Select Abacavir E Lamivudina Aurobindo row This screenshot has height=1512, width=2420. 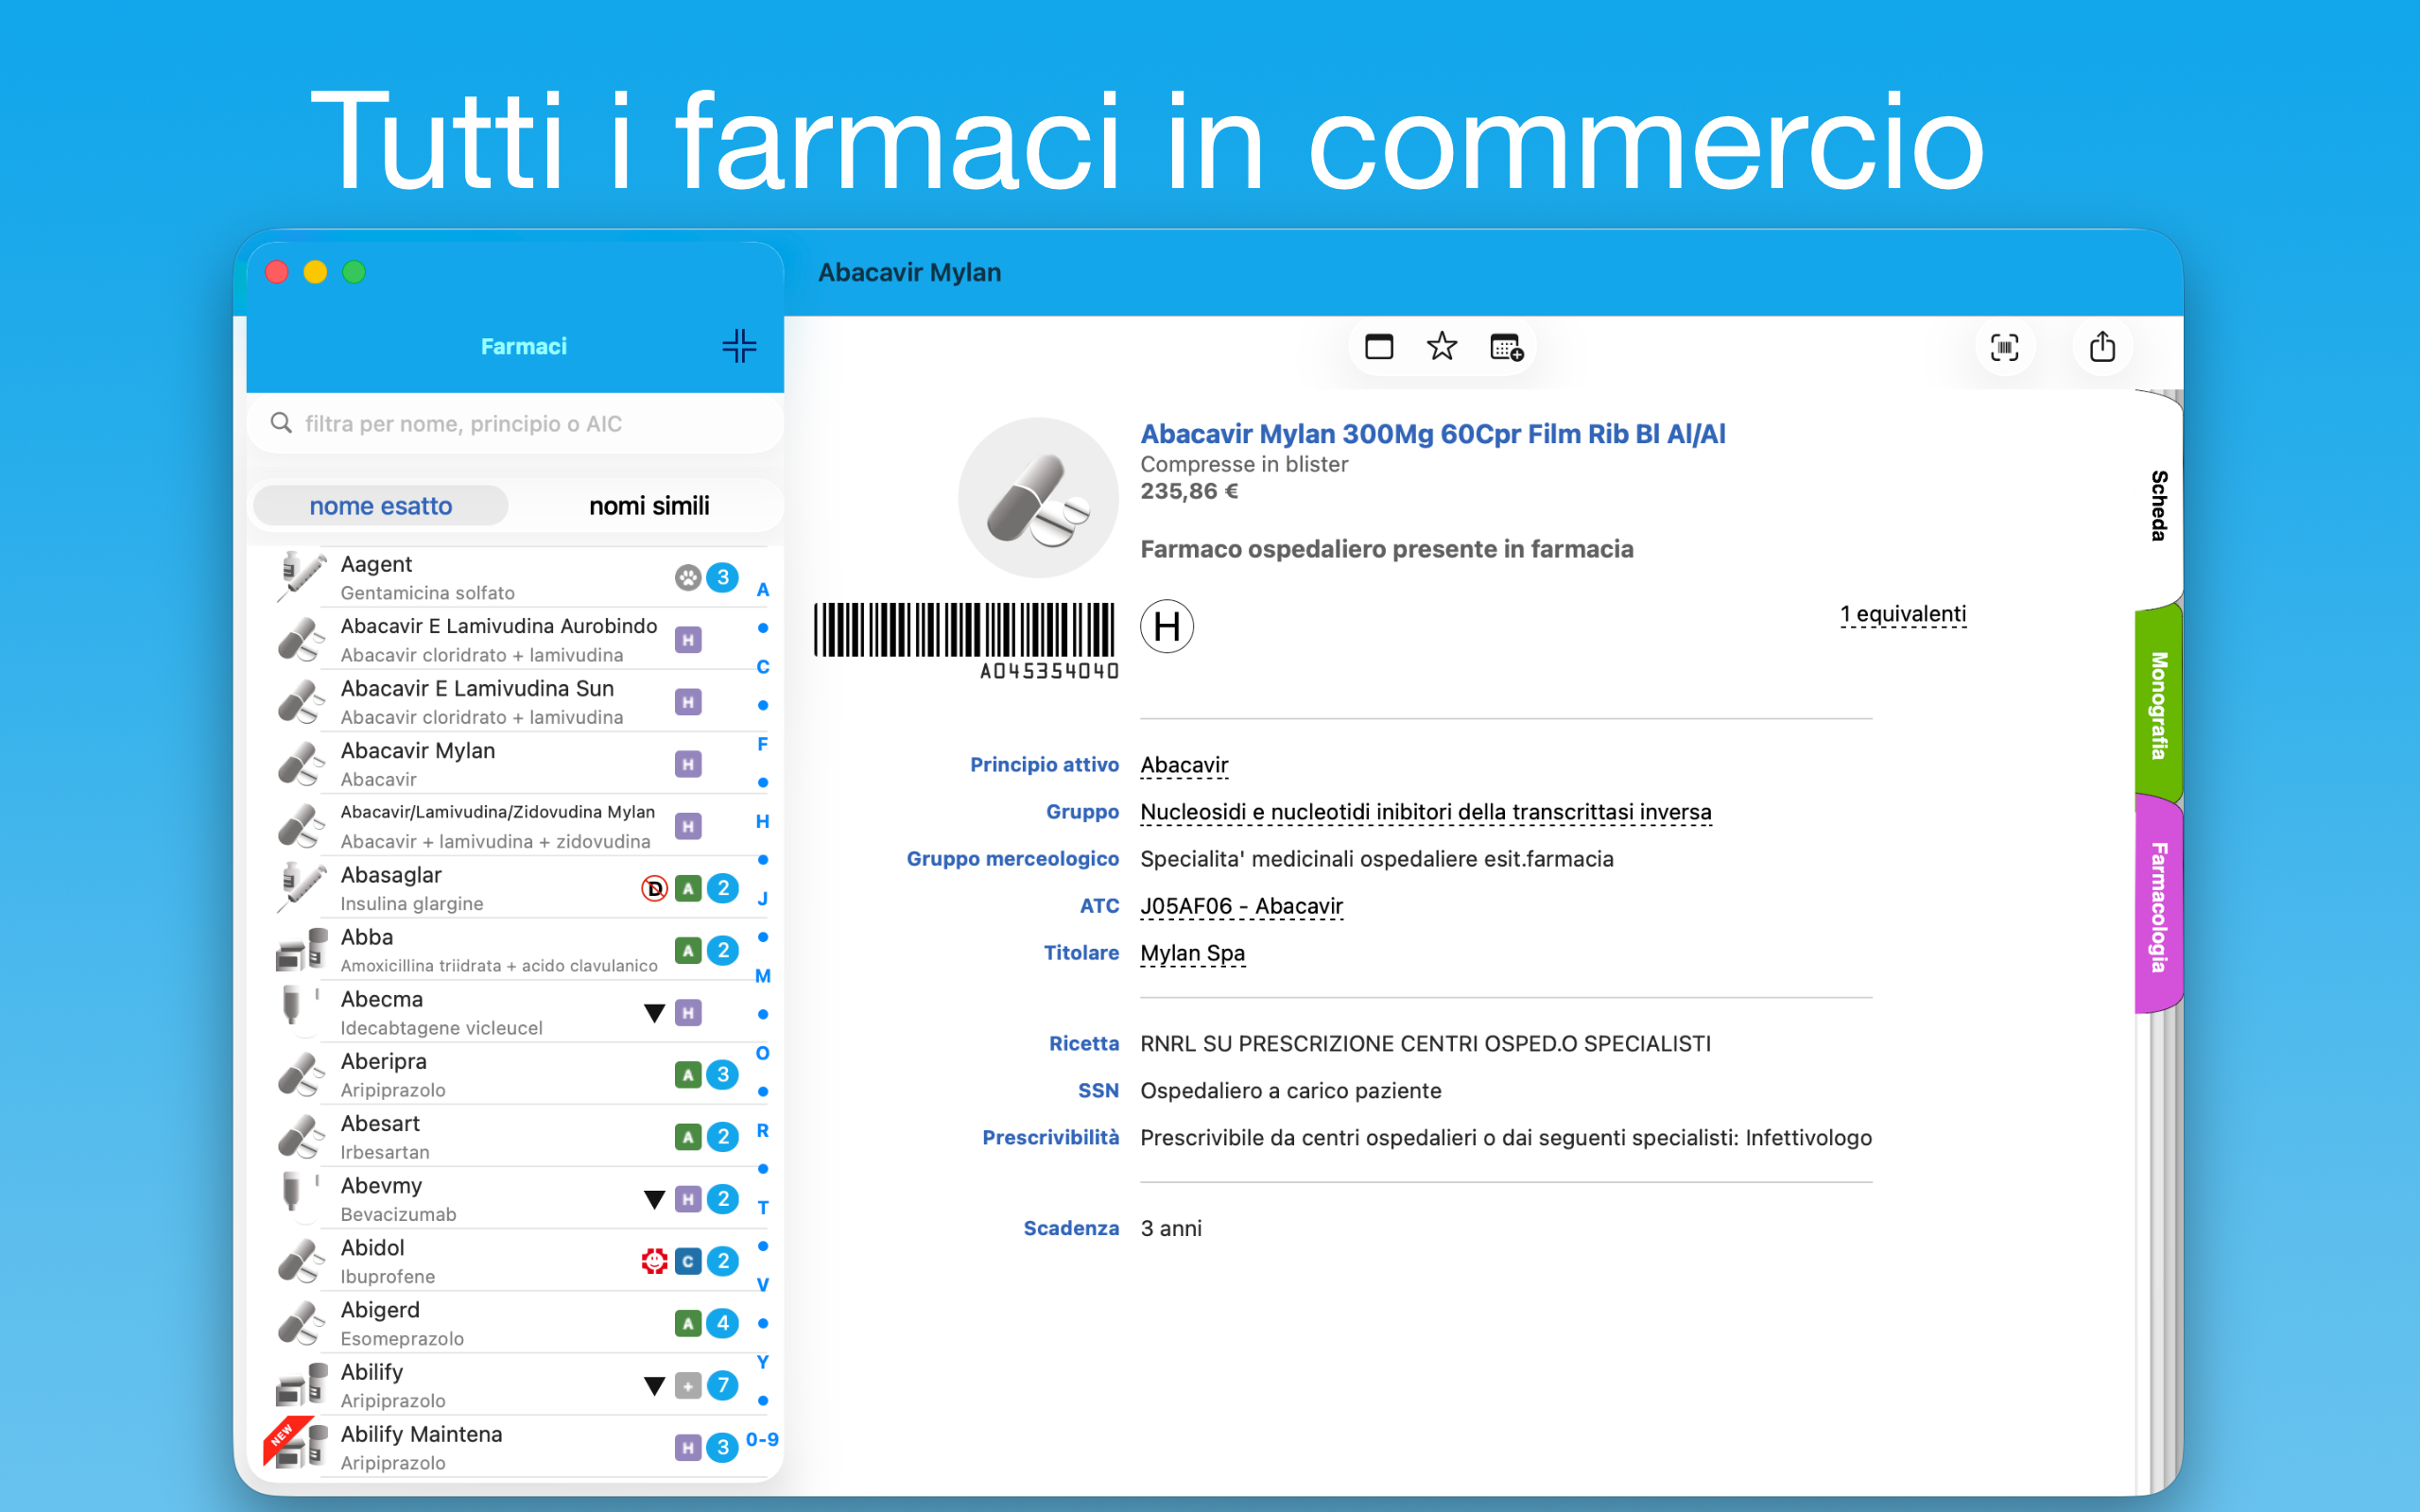click(508, 639)
